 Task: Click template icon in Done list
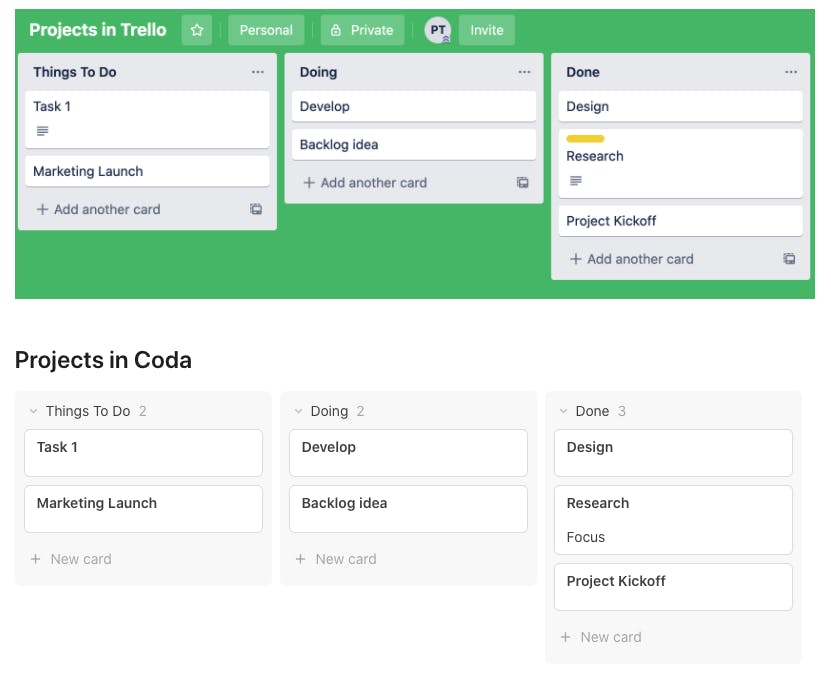[789, 259]
